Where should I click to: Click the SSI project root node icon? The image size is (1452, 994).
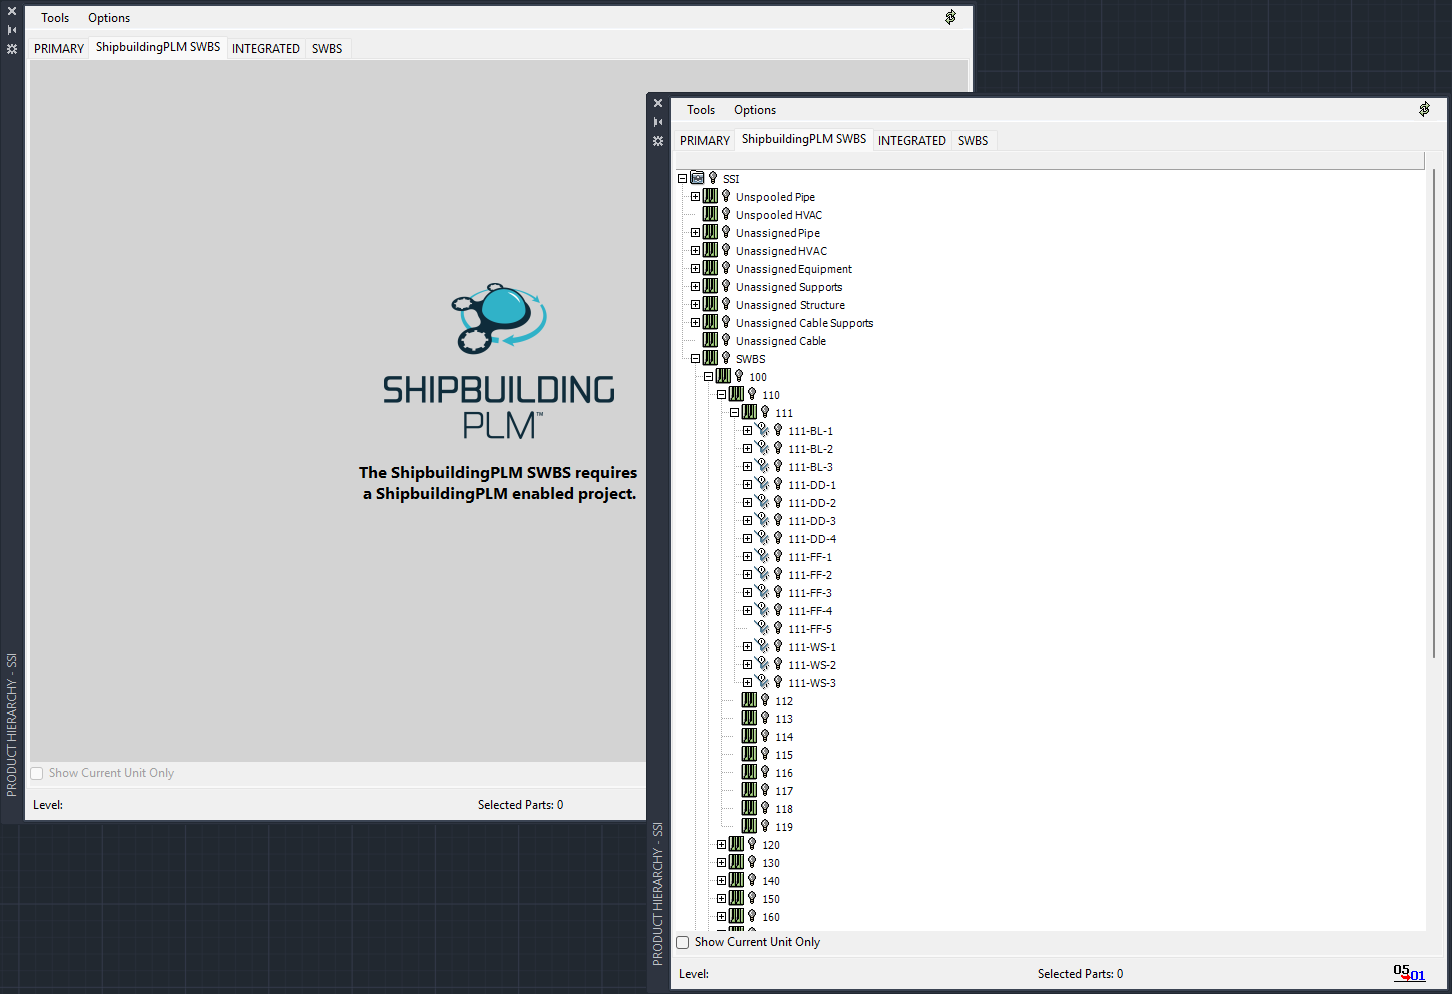[x=697, y=178]
